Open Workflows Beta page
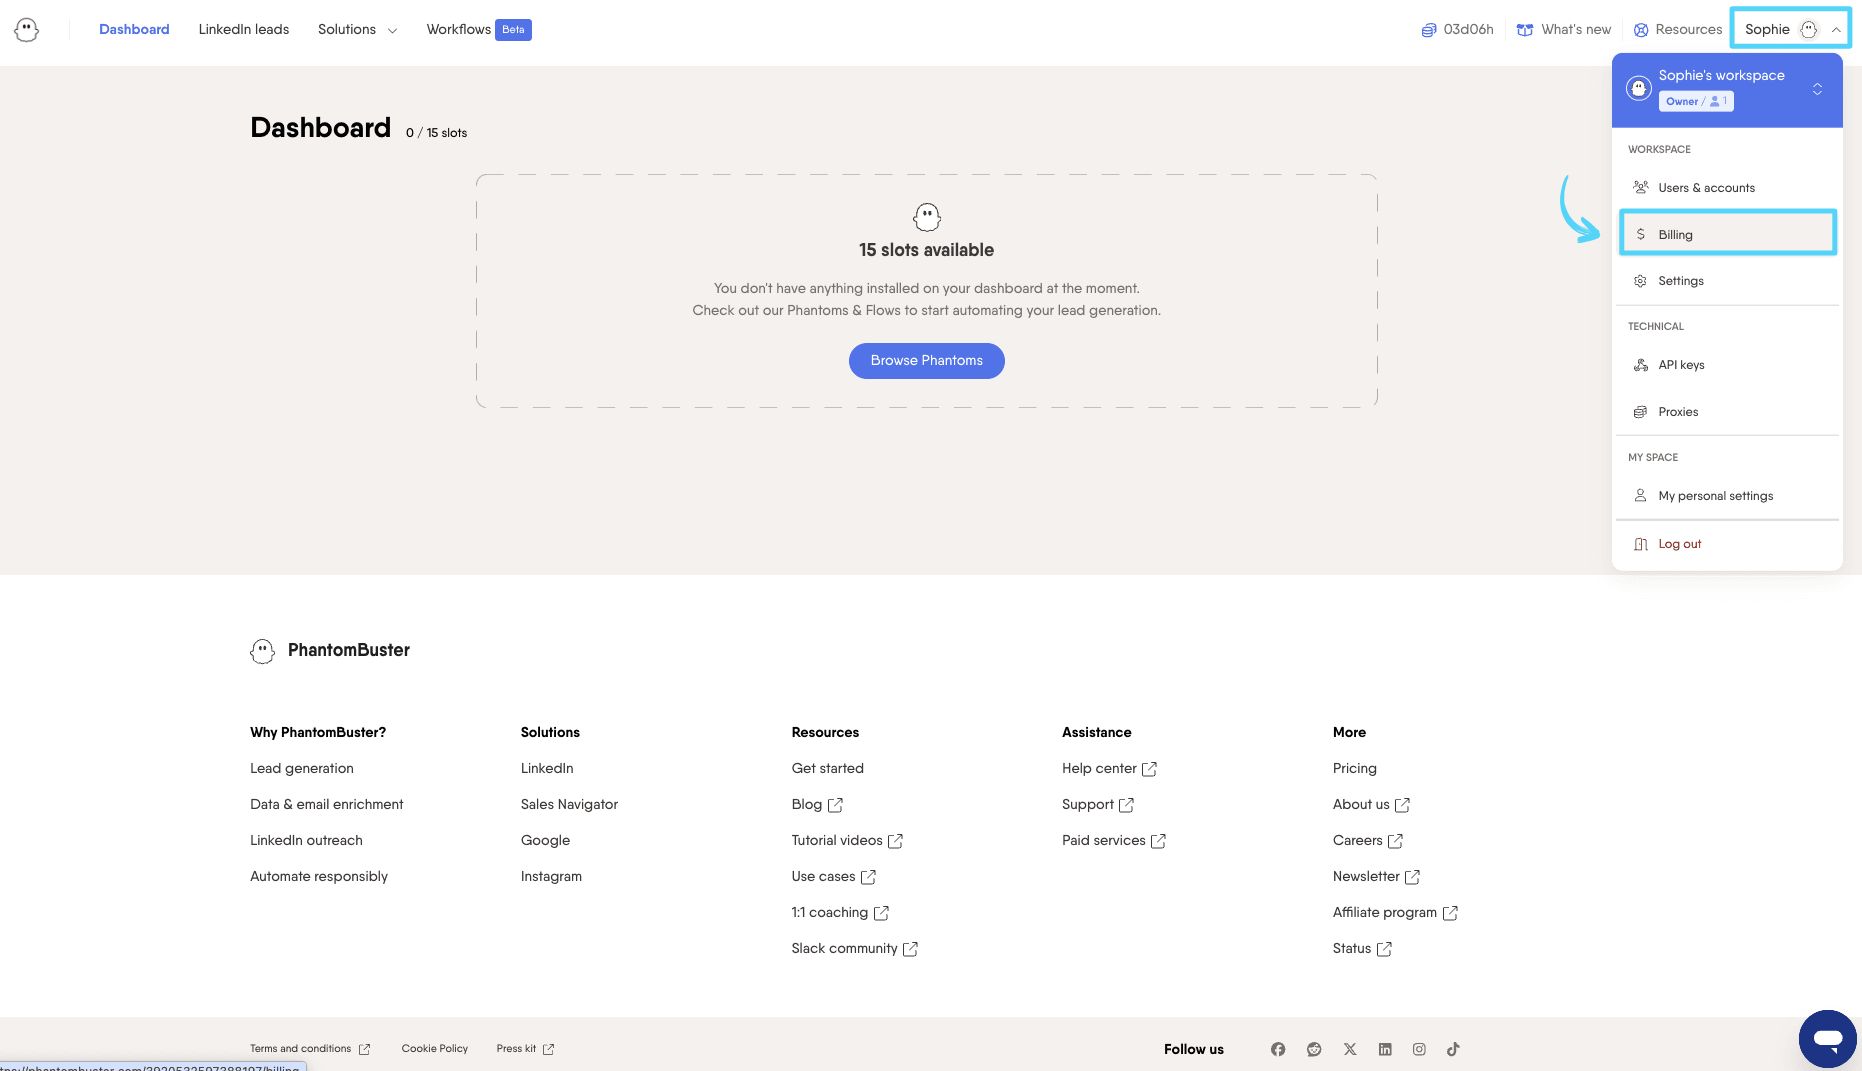Image resolution: width=1862 pixels, height=1071 pixels. tap(478, 29)
